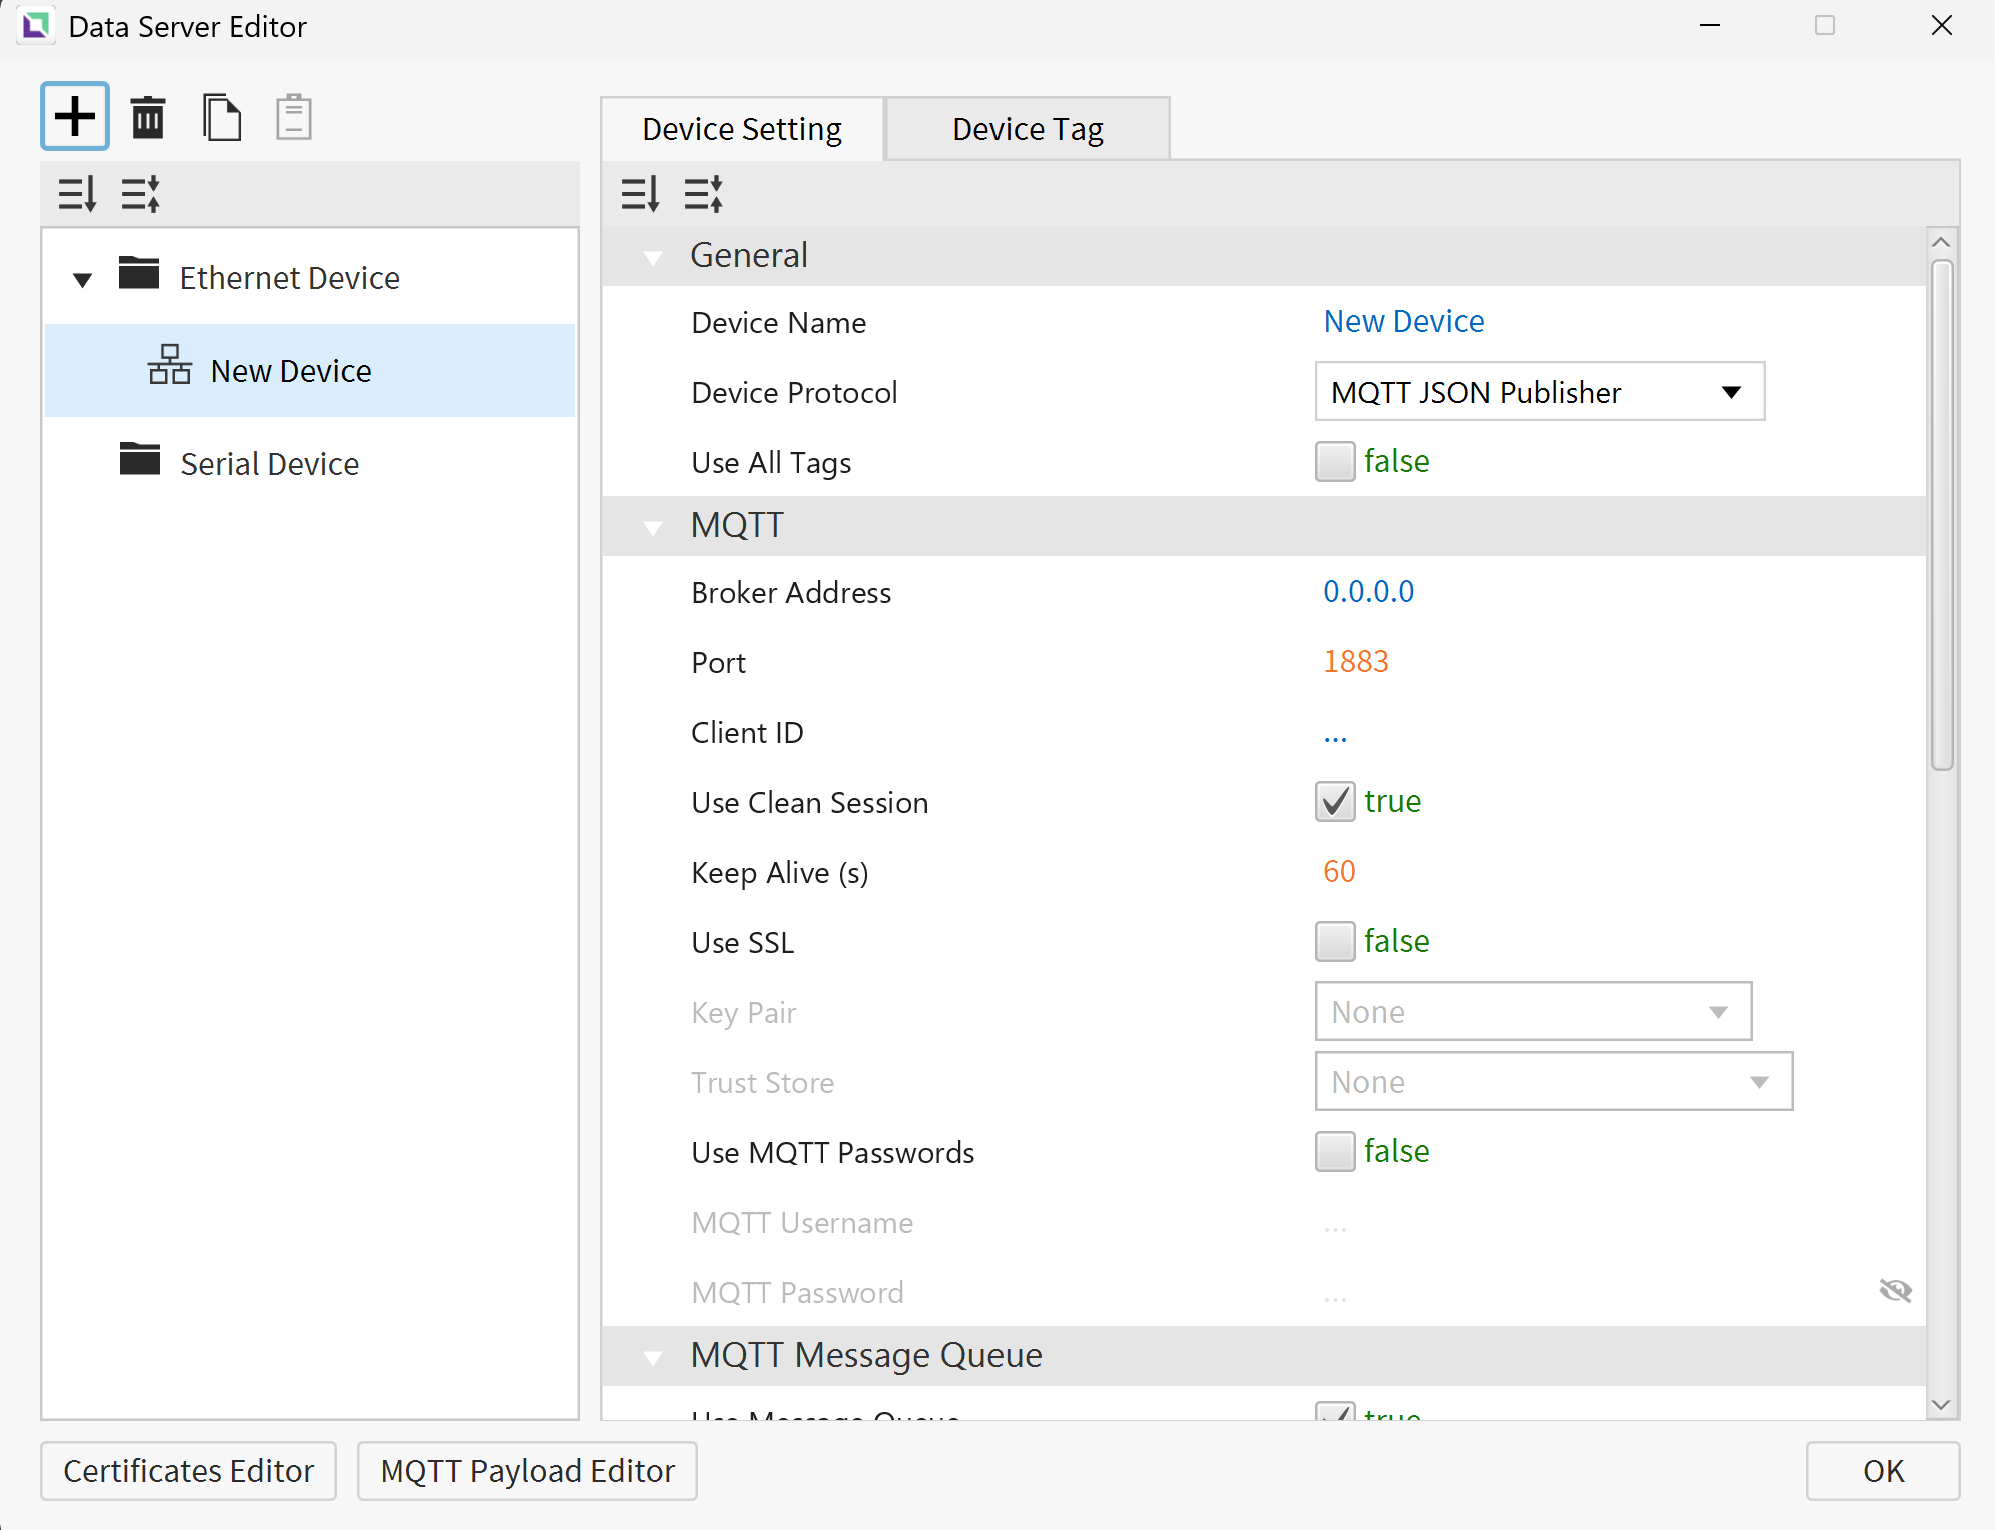
Task: Open the Device Protocol dropdown
Action: tap(1540, 392)
